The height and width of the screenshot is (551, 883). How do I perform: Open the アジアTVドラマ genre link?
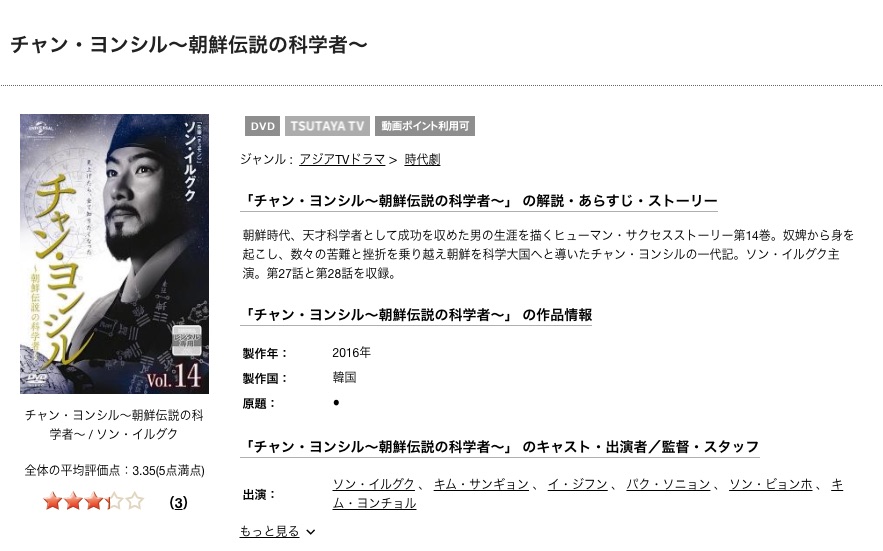tap(342, 159)
